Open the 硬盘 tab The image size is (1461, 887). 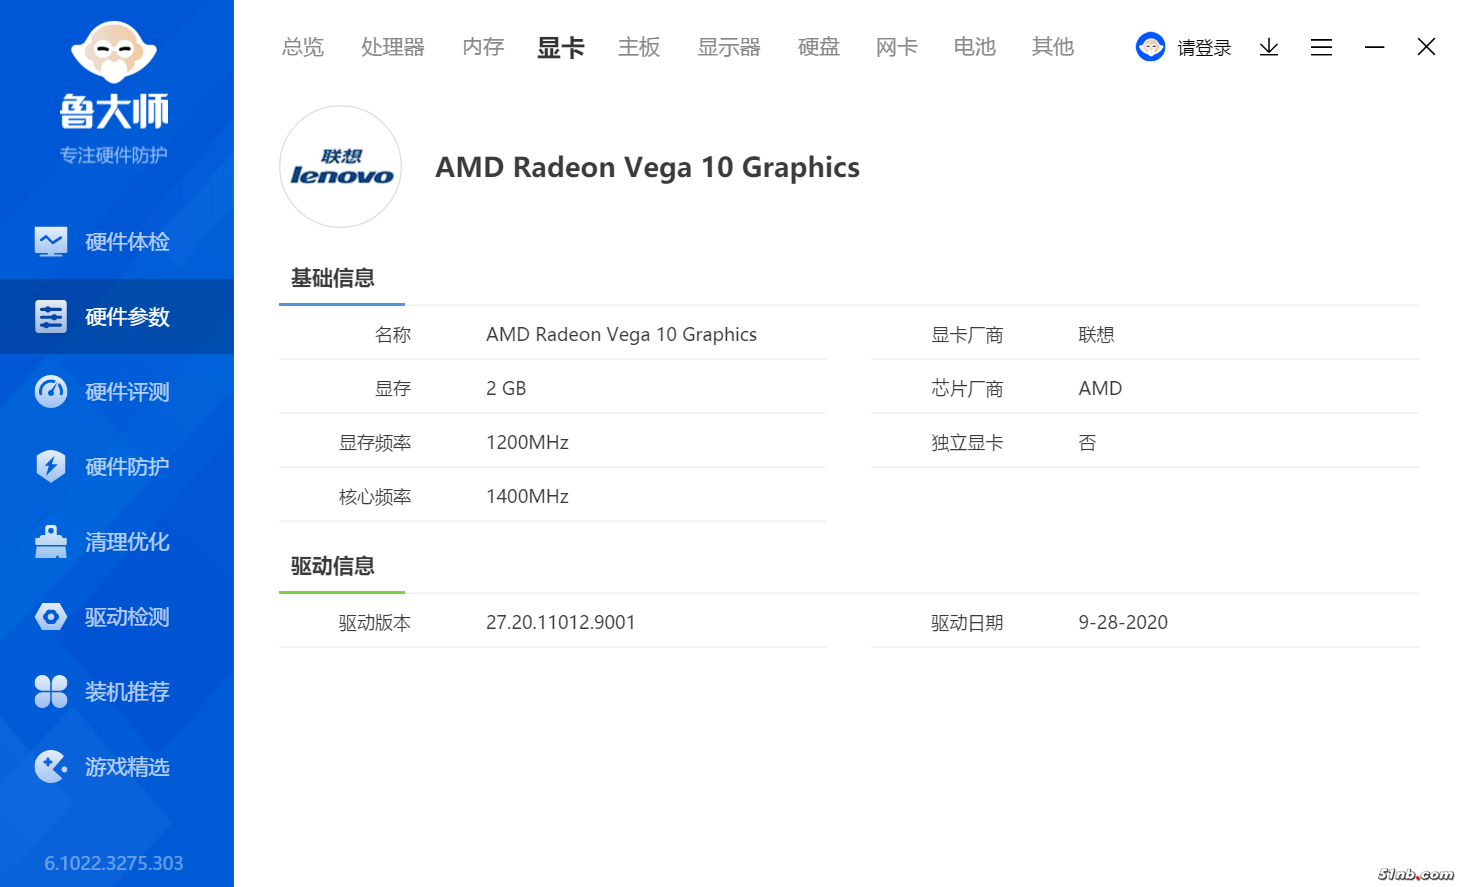[819, 47]
